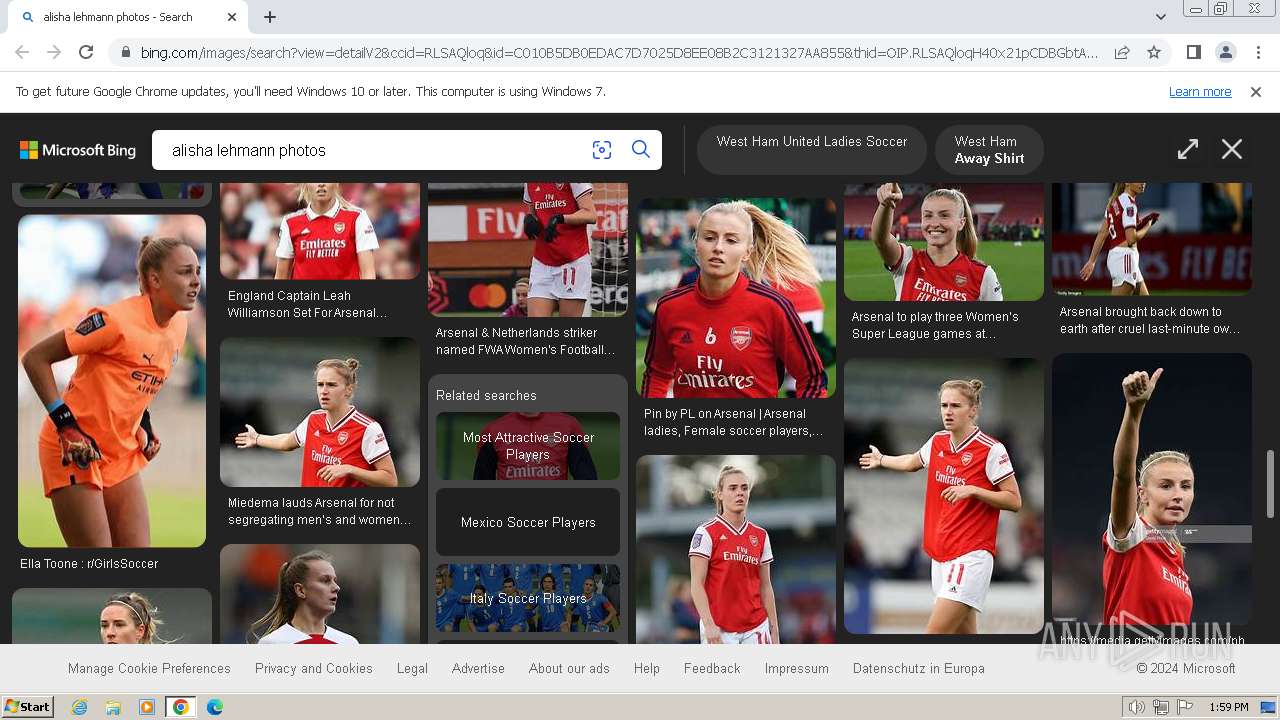Expand the image viewer to full size
1280x720 pixels.
pos(1188,150)
